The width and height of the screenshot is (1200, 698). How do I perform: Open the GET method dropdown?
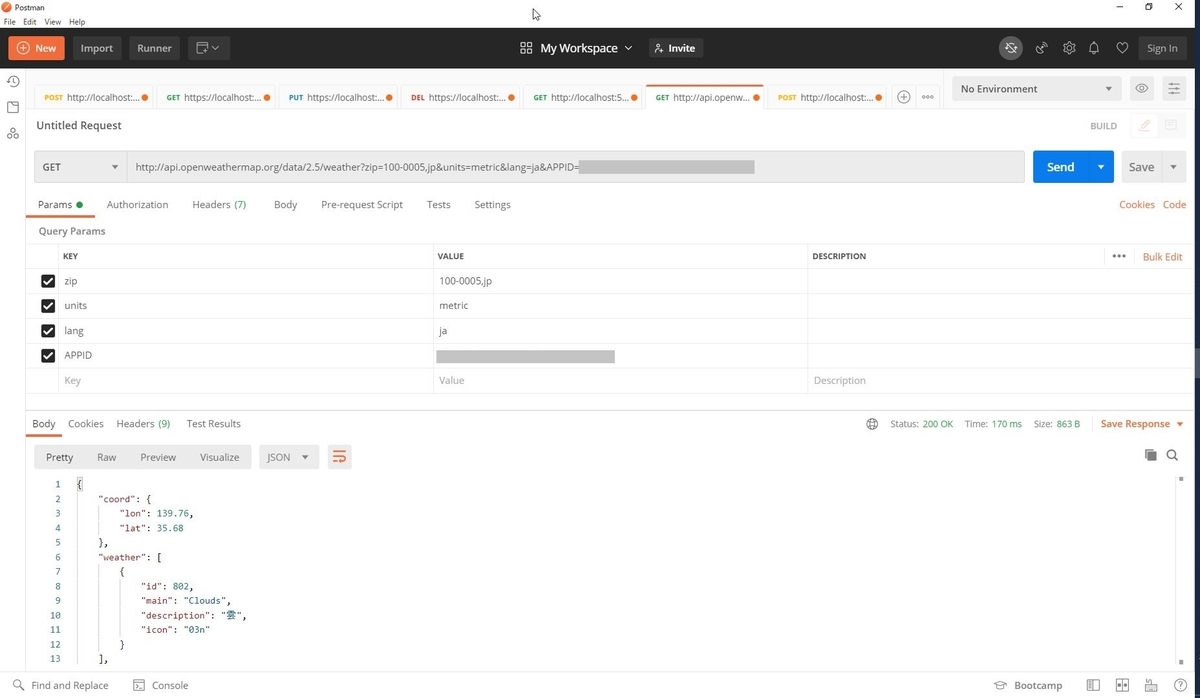(x=80, y=167)
